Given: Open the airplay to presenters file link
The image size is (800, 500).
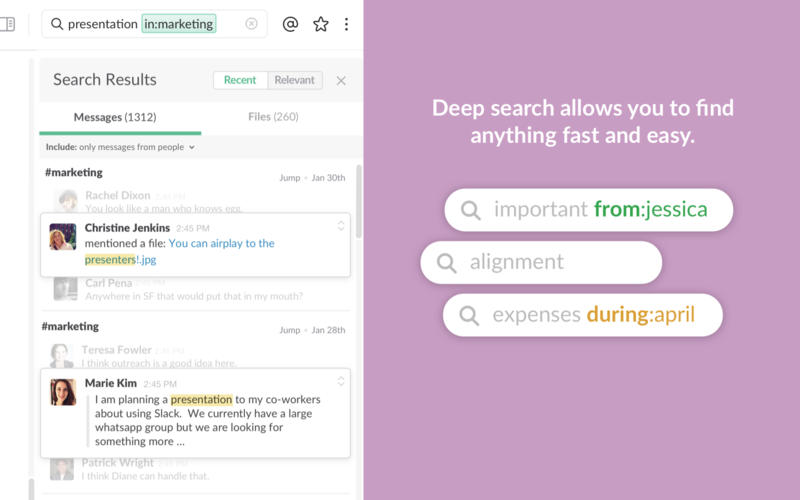Looking at the screenshot, I should pos(221,243).
